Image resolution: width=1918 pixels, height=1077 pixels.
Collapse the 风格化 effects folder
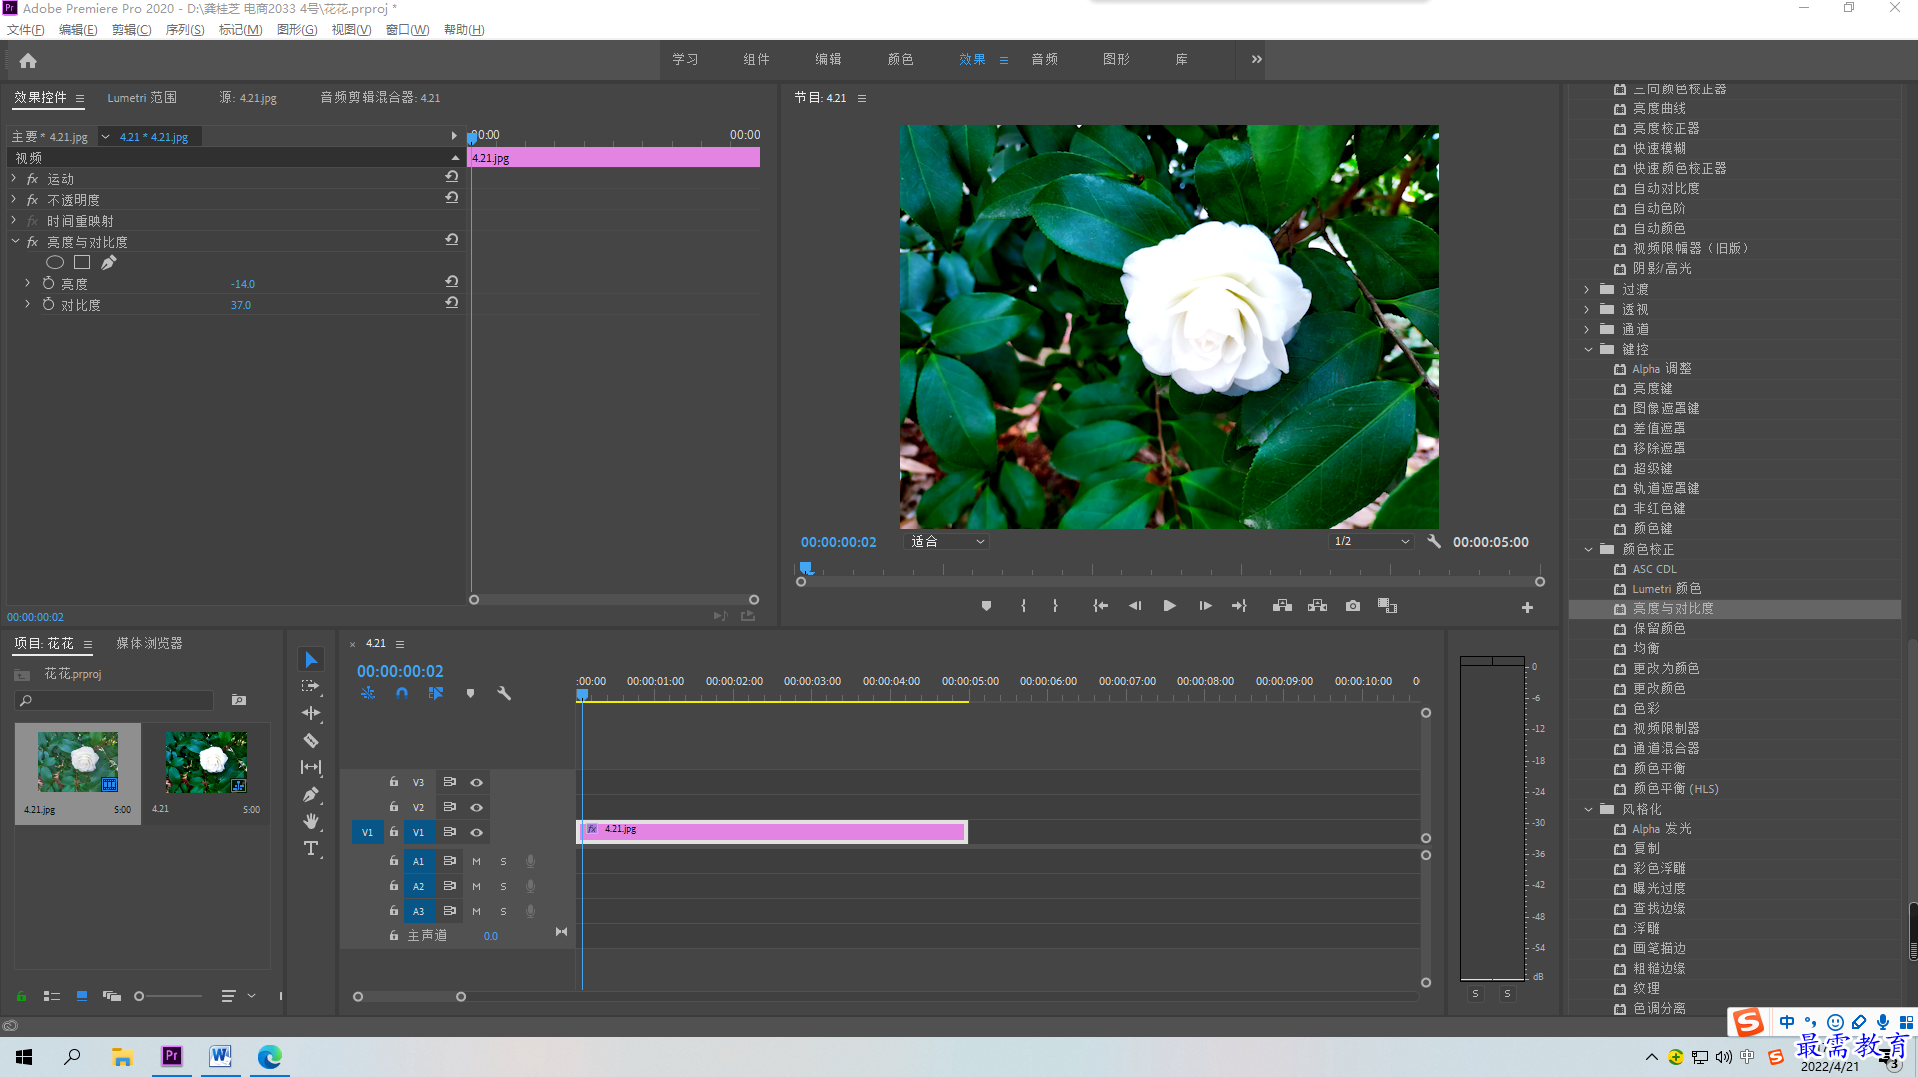pos(1588,809)
